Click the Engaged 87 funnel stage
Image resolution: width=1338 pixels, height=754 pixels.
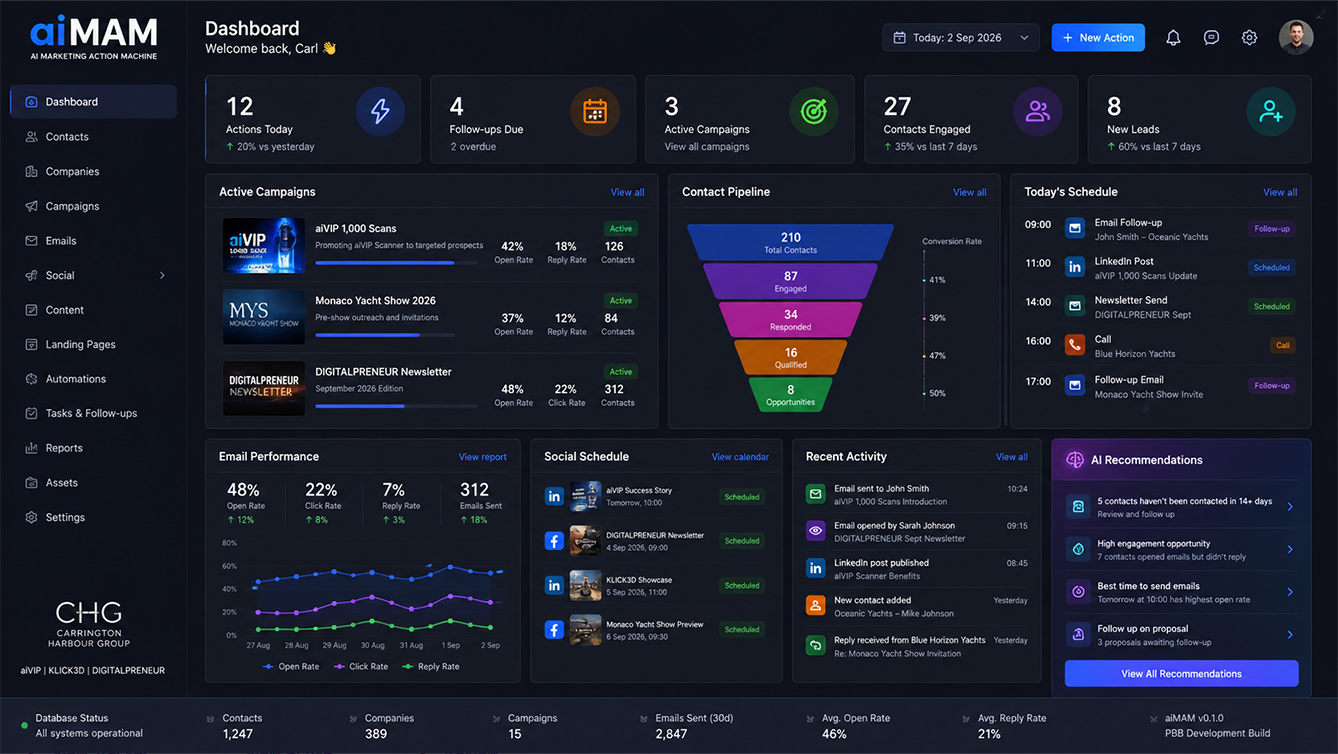[790, 281]
